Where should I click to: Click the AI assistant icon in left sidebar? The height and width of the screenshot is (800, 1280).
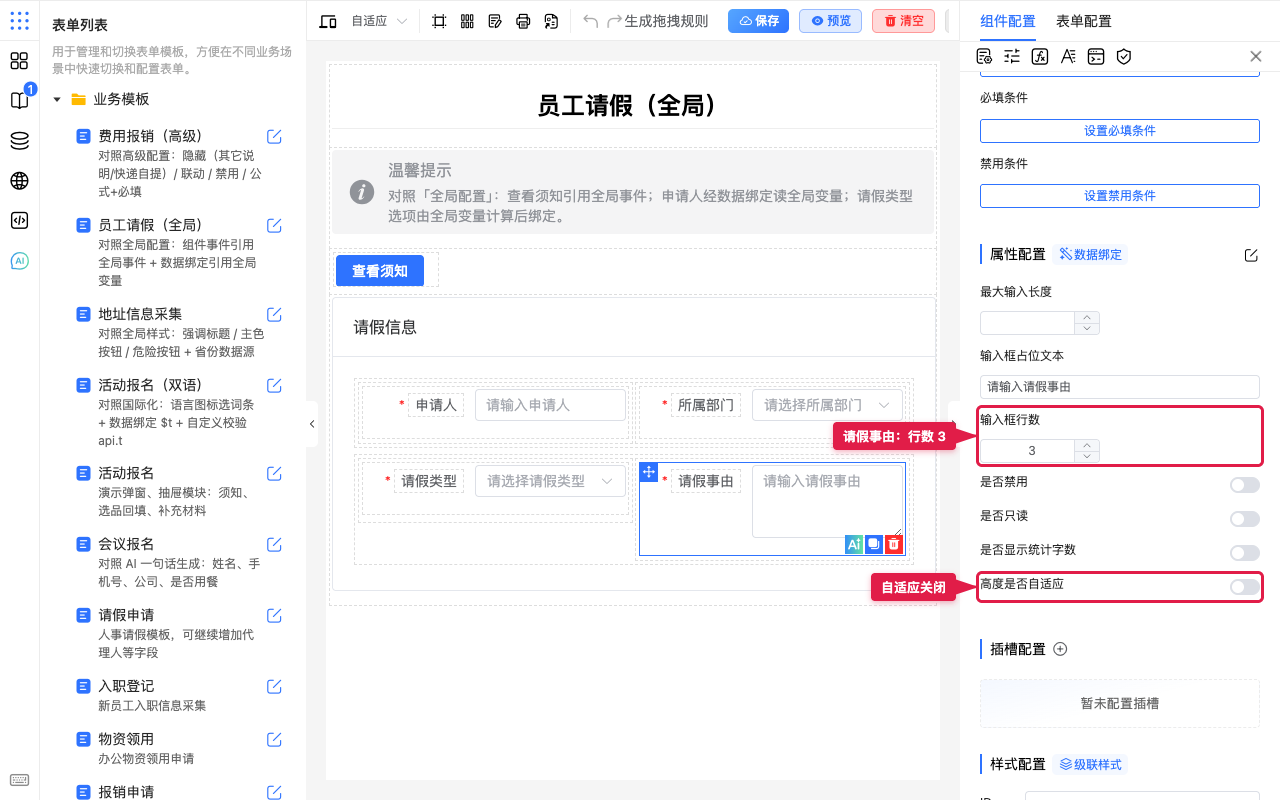pos(19,261)
